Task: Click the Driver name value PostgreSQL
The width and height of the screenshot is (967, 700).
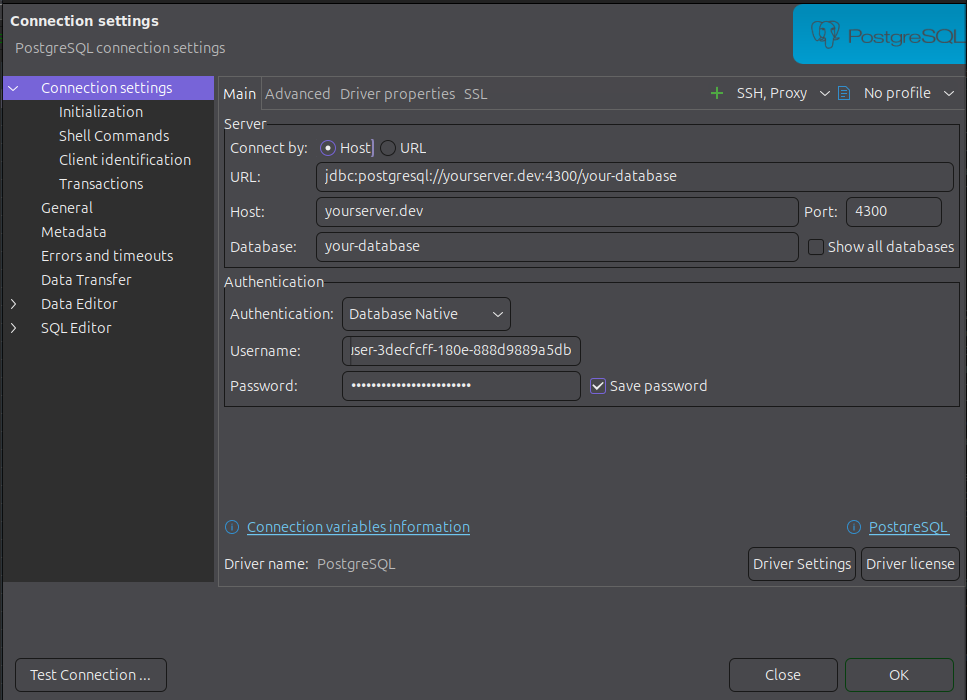Action: [x=356, y=564]
